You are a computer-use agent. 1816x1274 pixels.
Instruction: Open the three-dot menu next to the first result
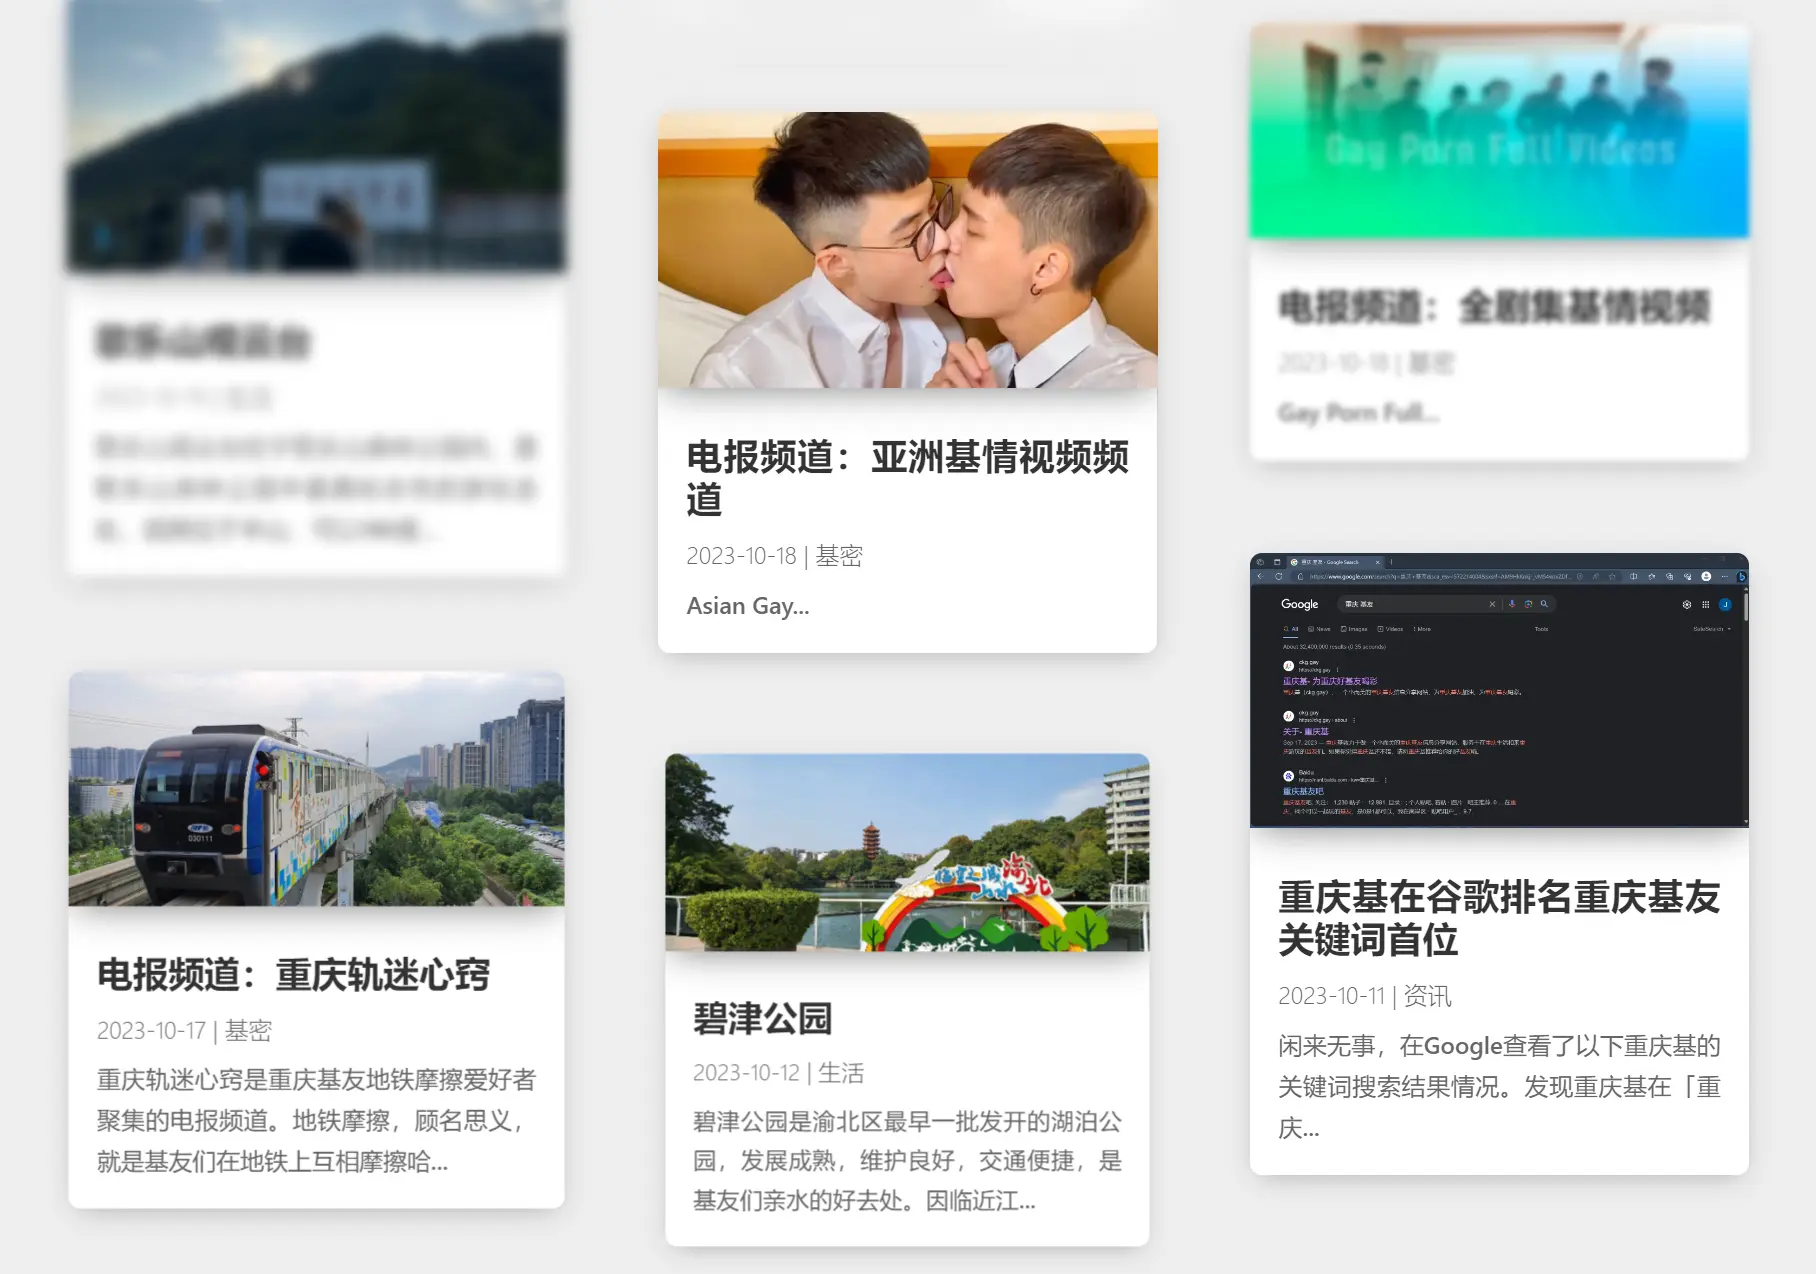tap(1336, 669)
